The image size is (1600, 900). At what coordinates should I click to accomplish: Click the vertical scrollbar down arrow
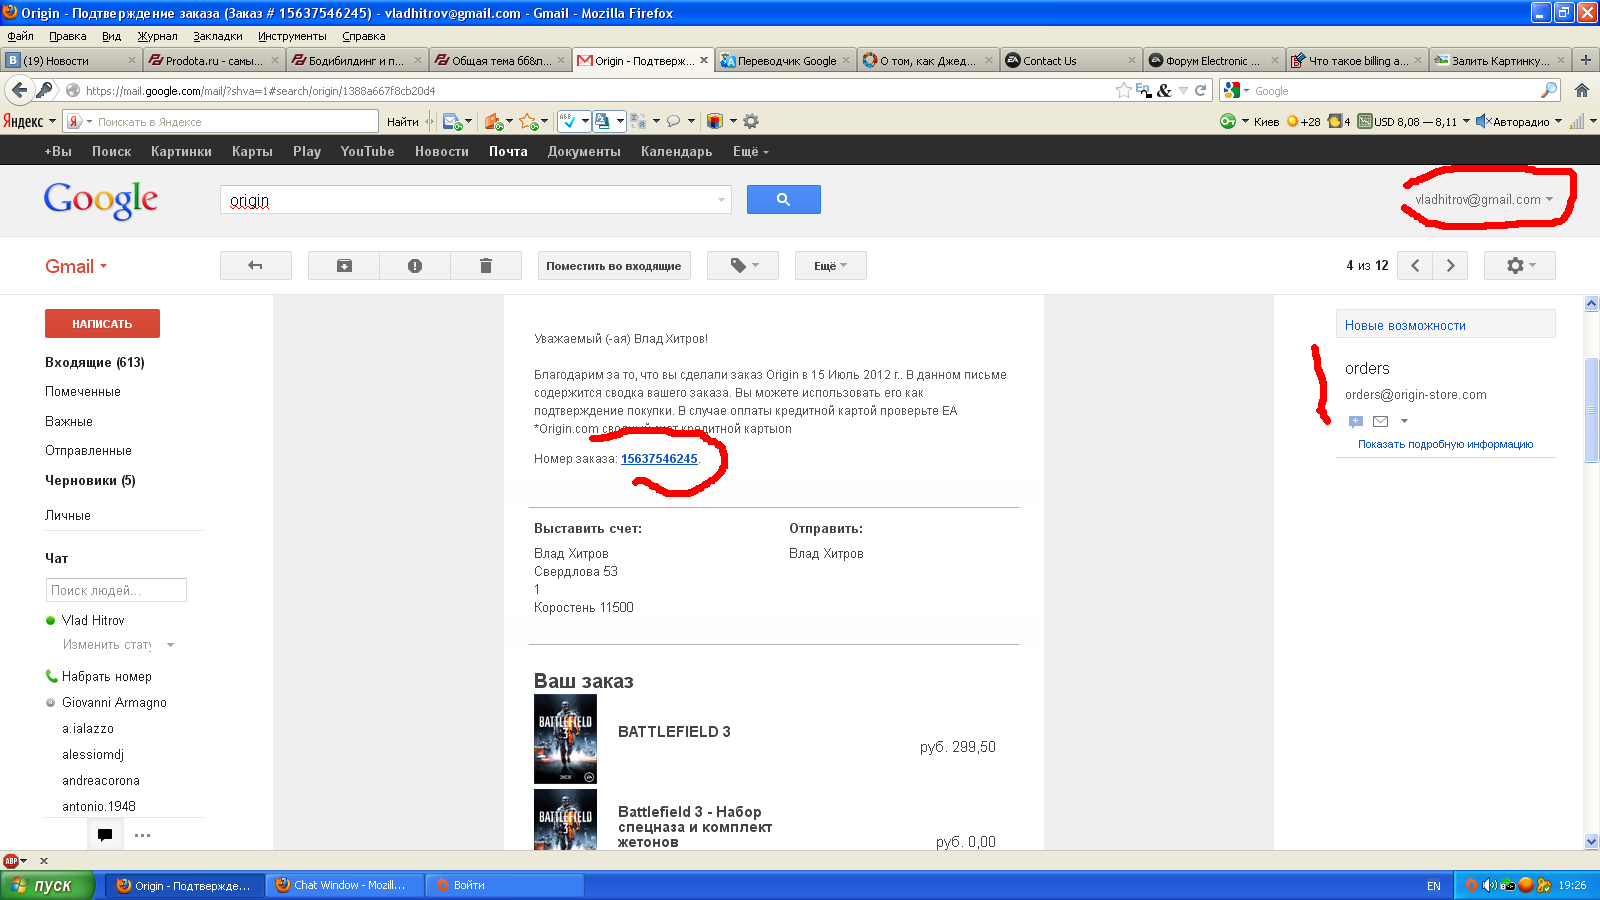click(x=1591, y=842)
